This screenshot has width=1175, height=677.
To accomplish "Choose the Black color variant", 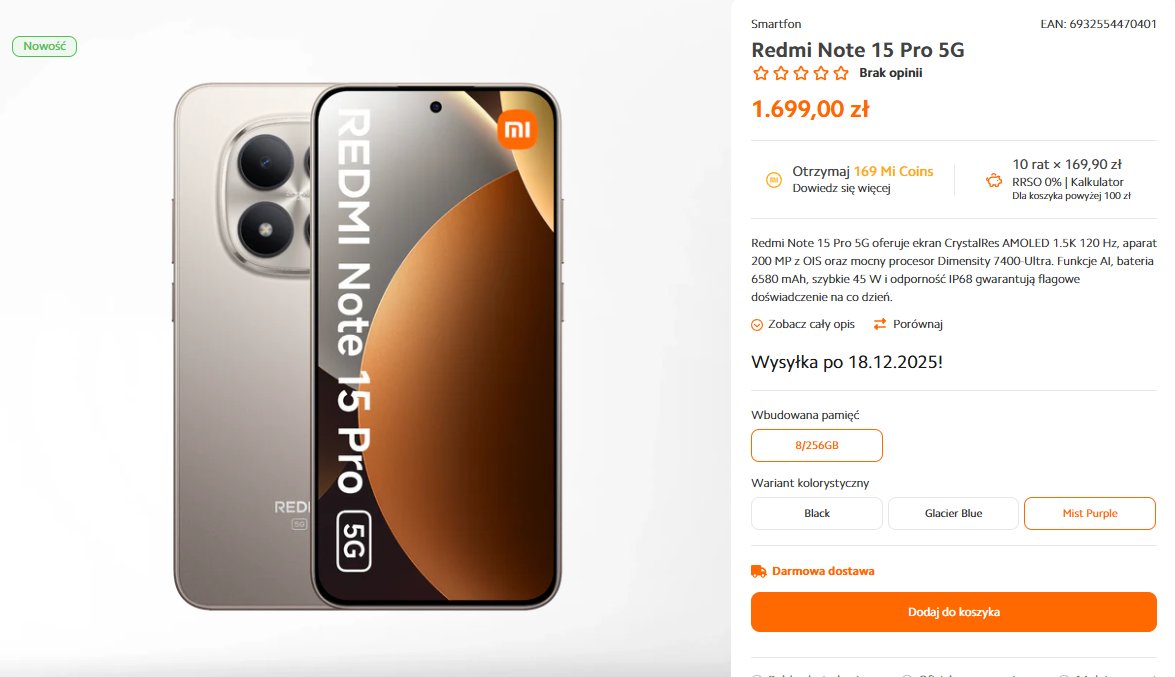I will click(x=817, y=514).
